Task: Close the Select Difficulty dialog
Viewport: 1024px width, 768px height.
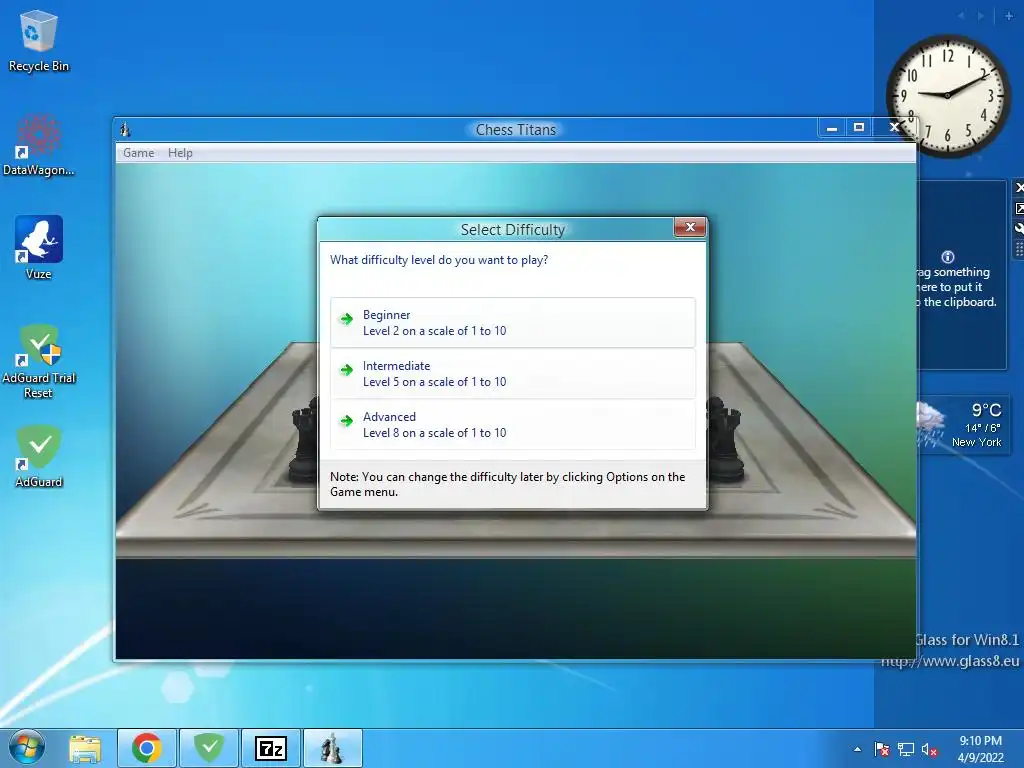Action: (690, 227)
